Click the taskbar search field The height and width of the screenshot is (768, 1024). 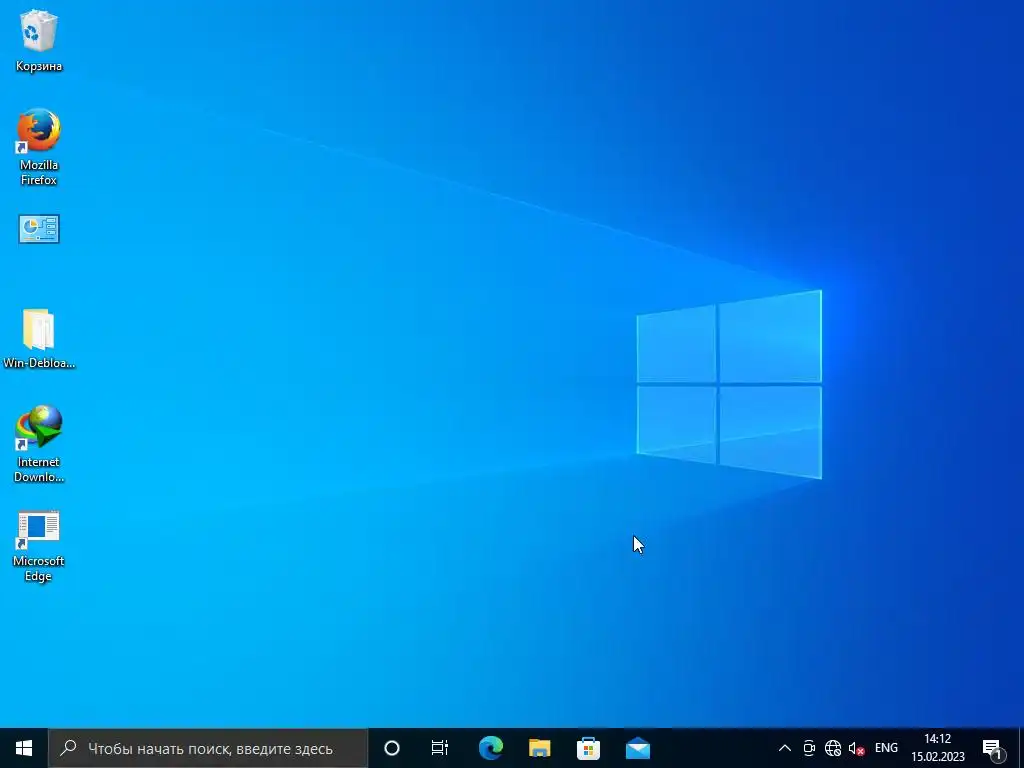coord(208,748)
